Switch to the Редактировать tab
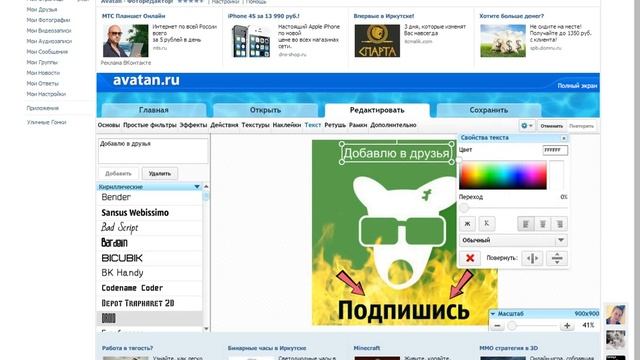 tap(377, 110)
